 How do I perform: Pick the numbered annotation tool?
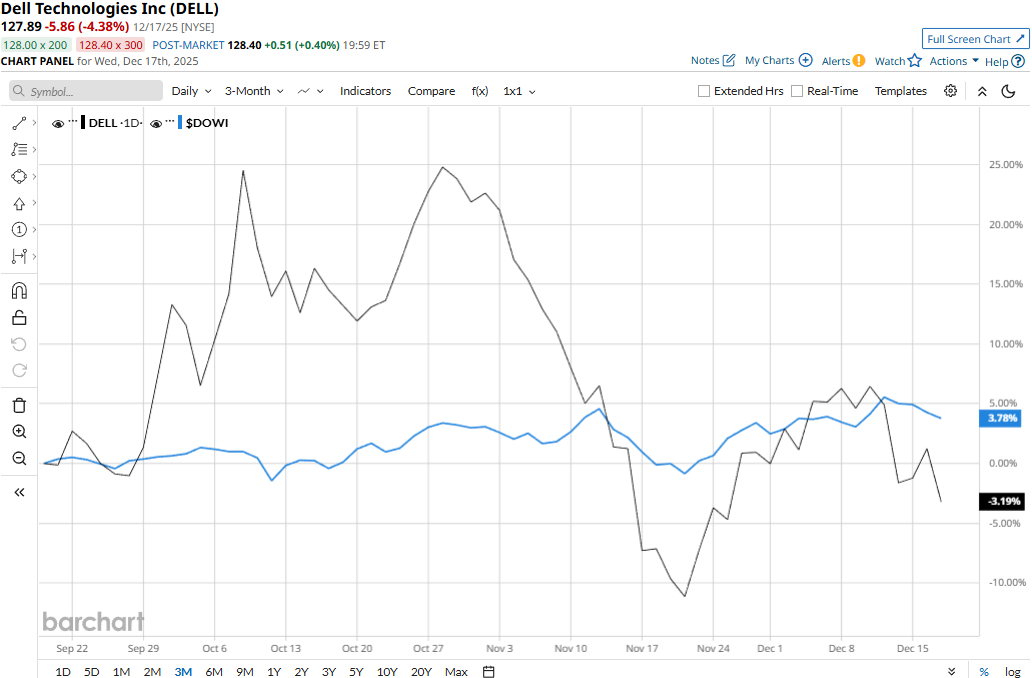[x=19, y=230]
